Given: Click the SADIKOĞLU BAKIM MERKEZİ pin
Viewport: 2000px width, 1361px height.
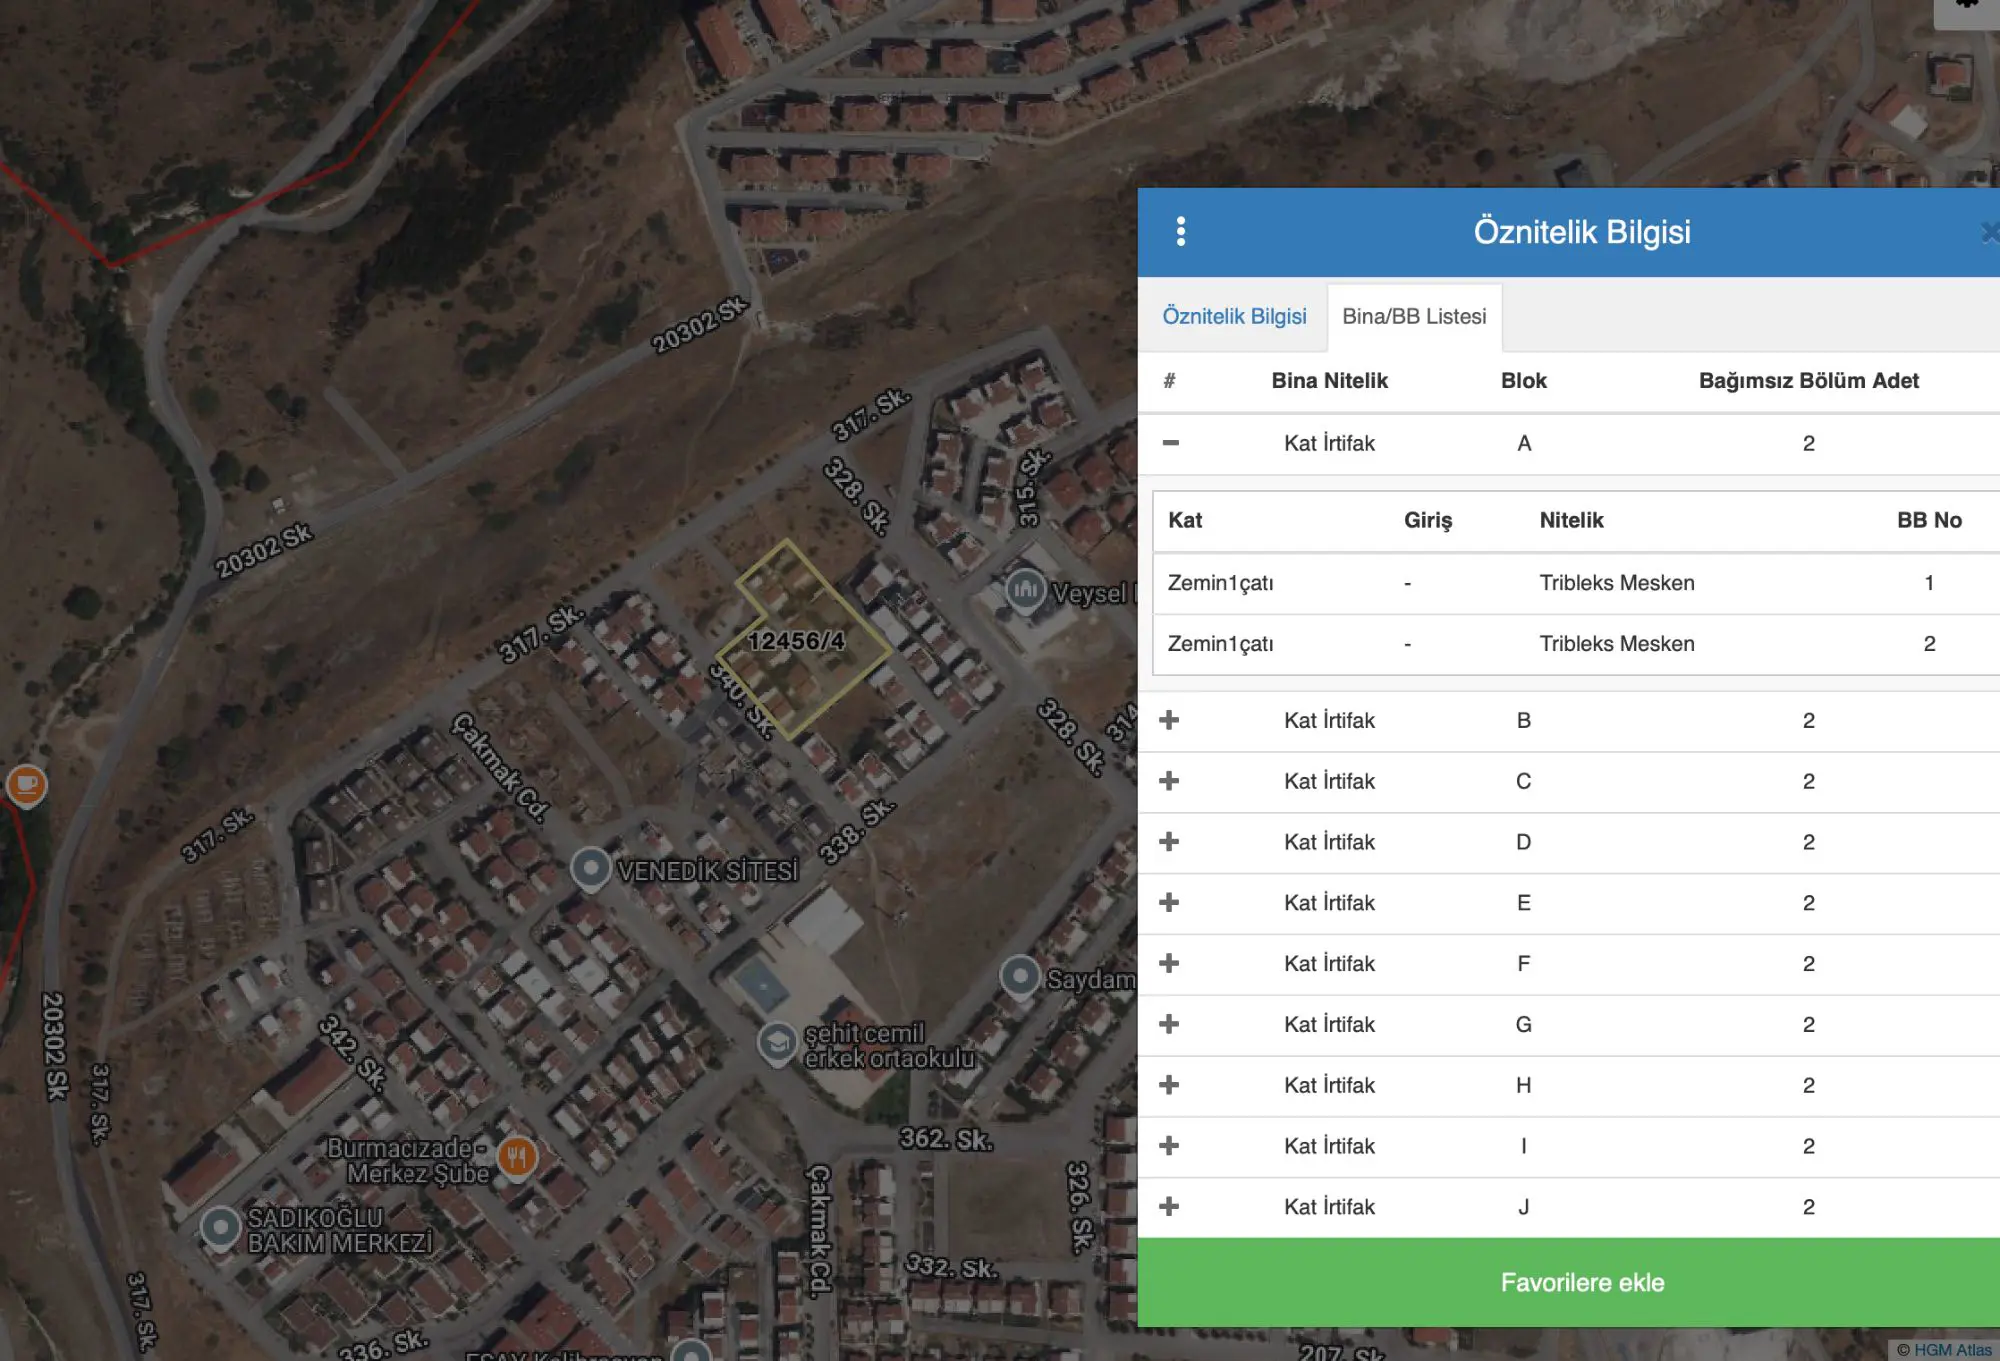Looking at the screenshot, I should (x=220, y=1228).
